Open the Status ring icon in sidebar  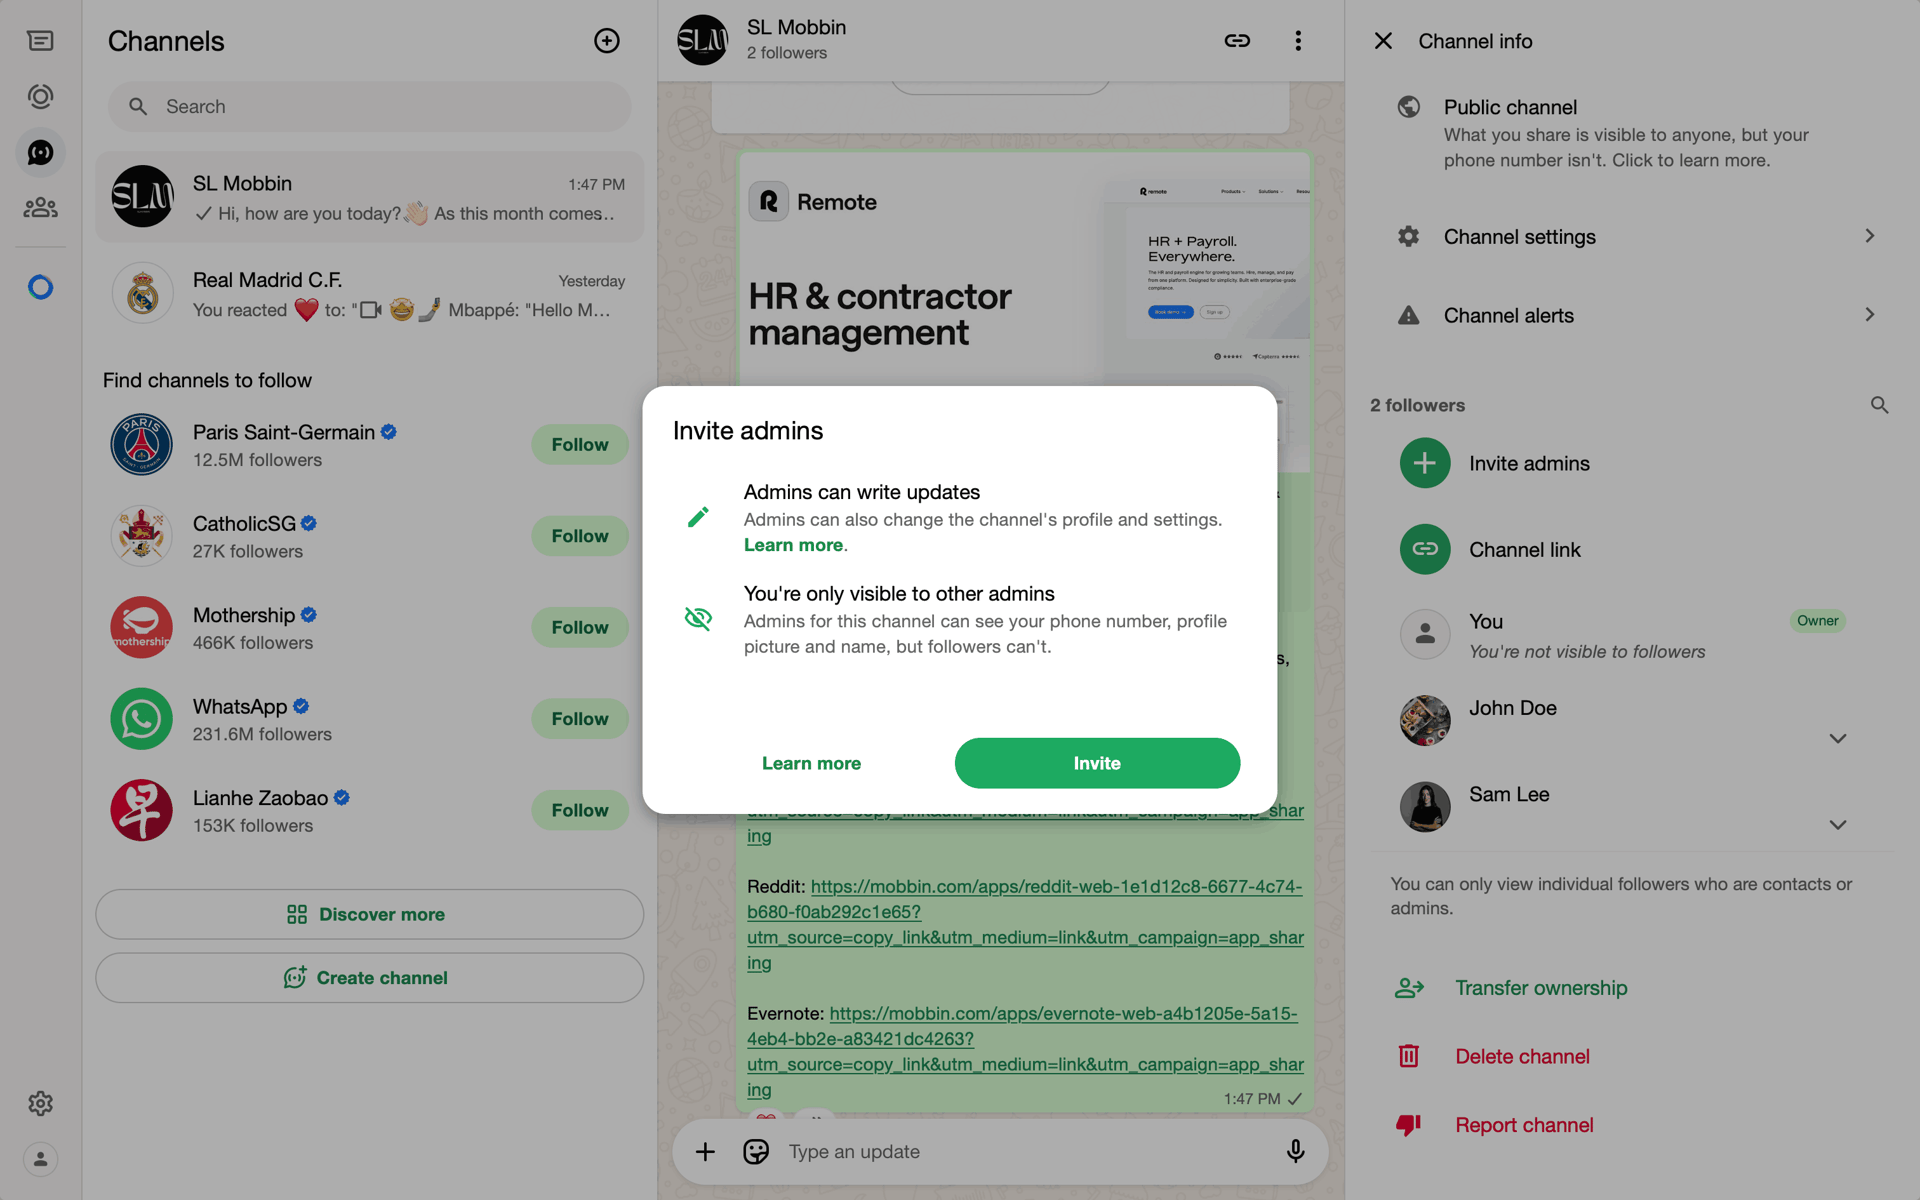tap(40, 97)
